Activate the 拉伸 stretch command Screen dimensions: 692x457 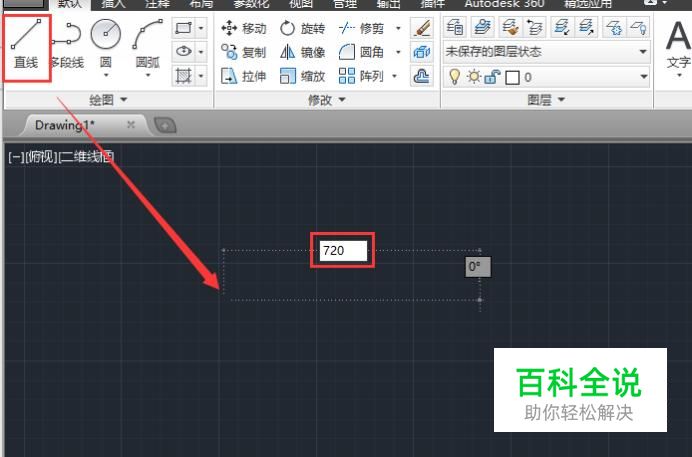(x=244, y=76)
